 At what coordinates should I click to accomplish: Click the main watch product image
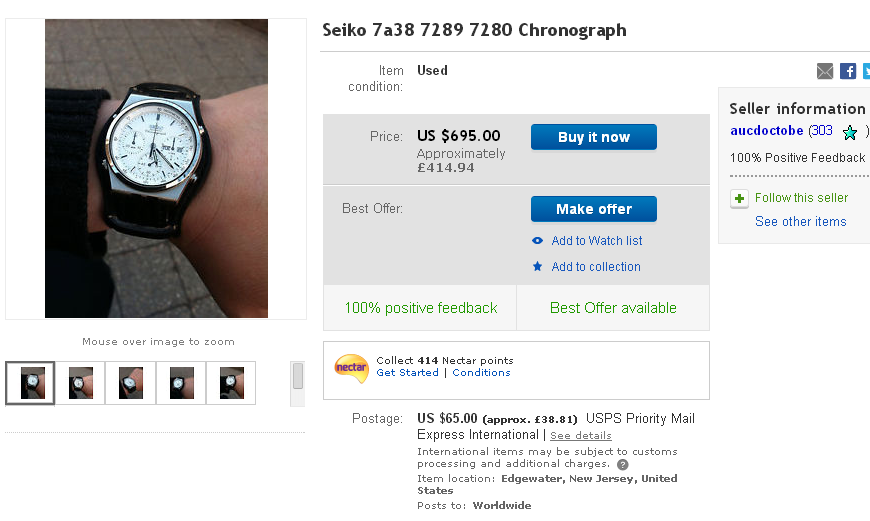156,168
